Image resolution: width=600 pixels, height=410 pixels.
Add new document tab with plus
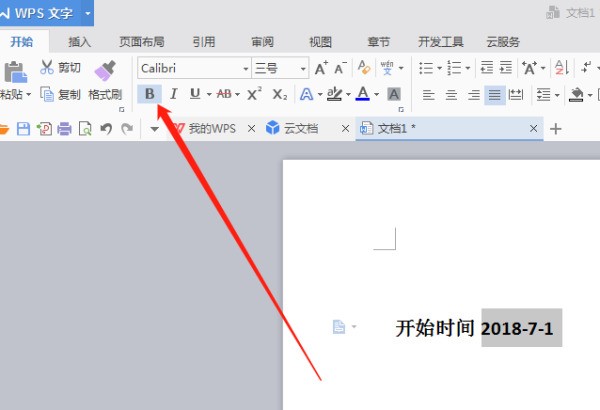coord(556,129)
